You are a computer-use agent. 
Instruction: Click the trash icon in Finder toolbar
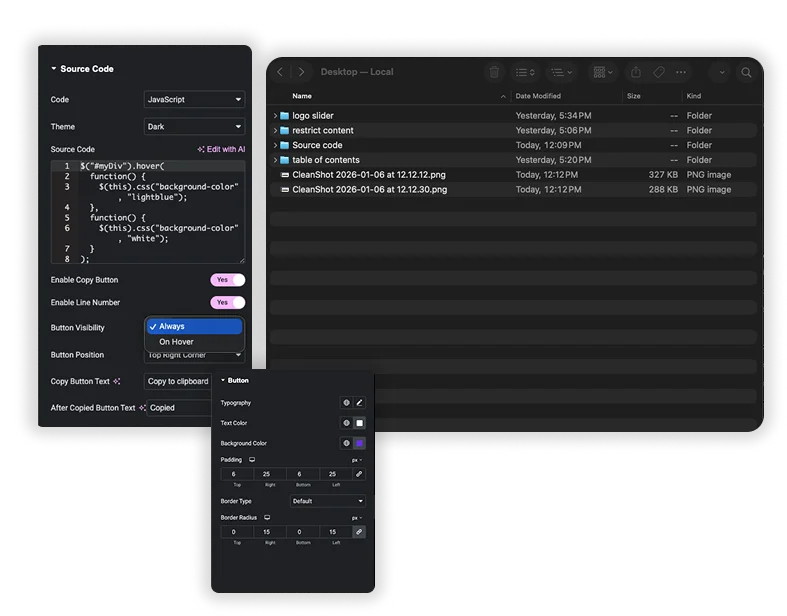494,72
